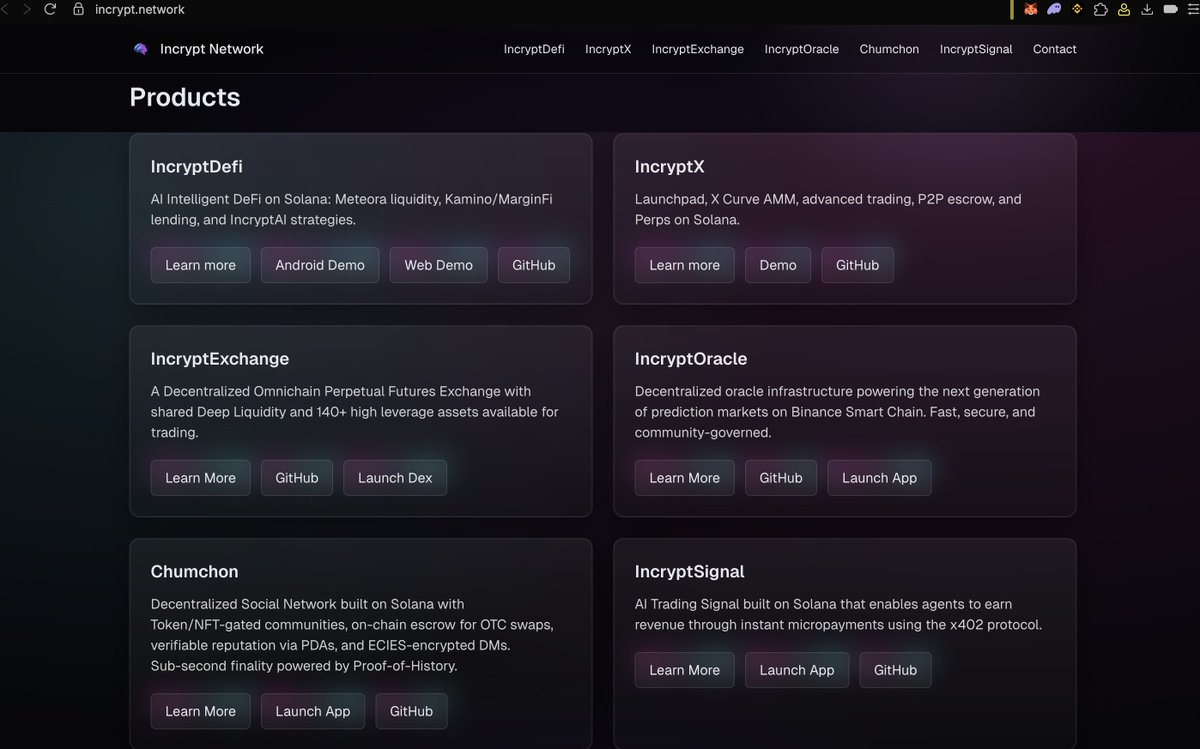
Task: Select IncryptSignal in the top navigation
Action: click(976, 49)
